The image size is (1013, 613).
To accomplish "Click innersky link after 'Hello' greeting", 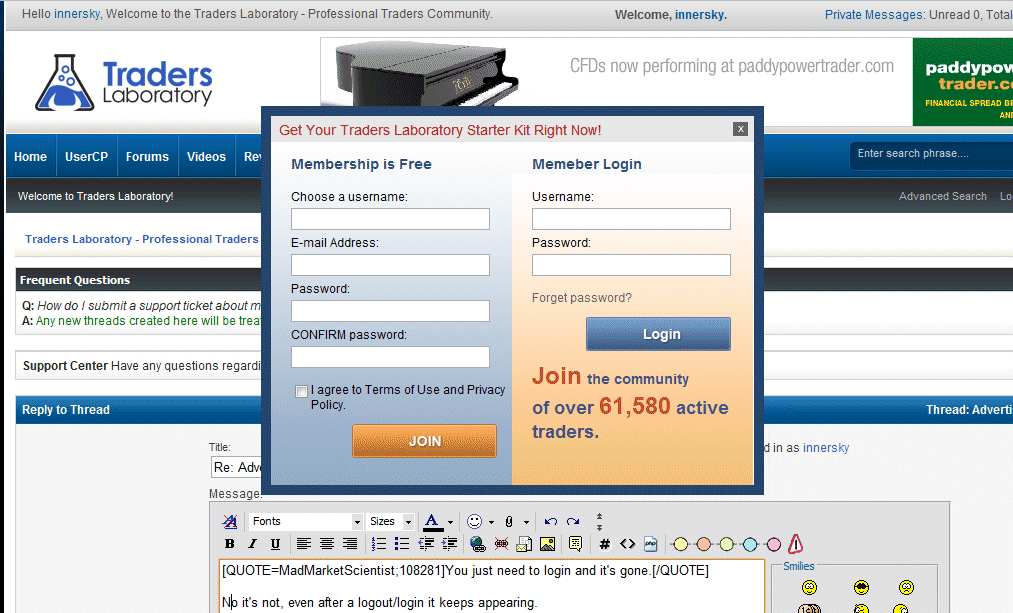I will [77, 14].
